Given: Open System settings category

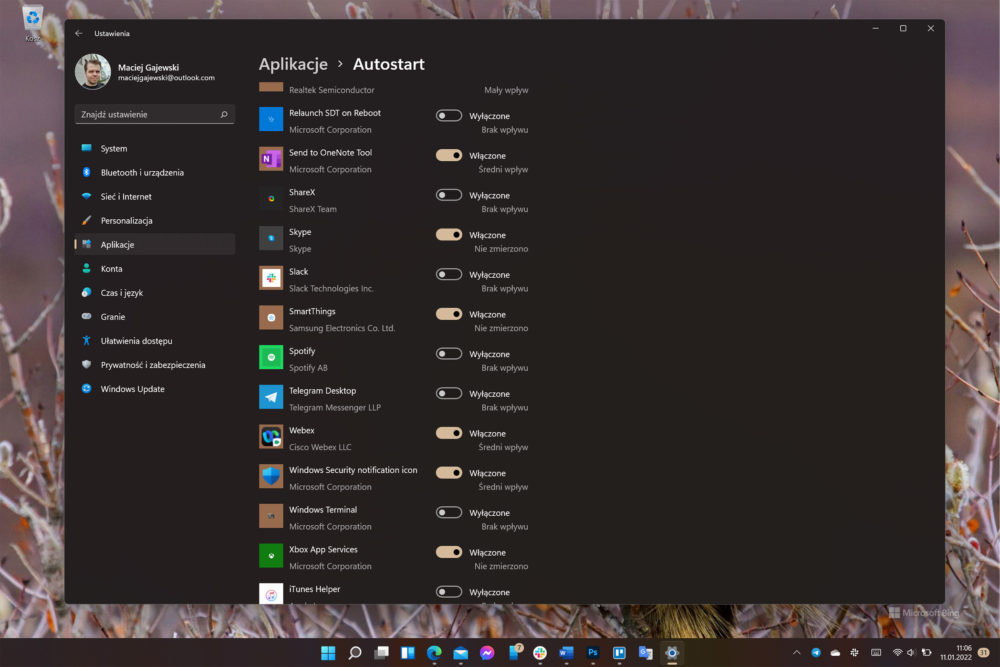Looking at the screenshot, I should (x=155, y=149).
